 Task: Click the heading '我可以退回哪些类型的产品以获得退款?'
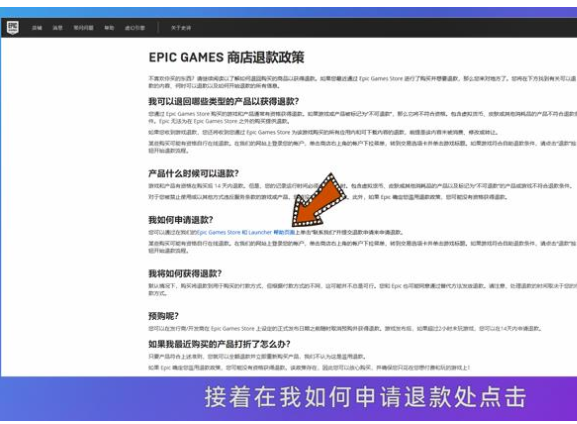pos(223,101)
